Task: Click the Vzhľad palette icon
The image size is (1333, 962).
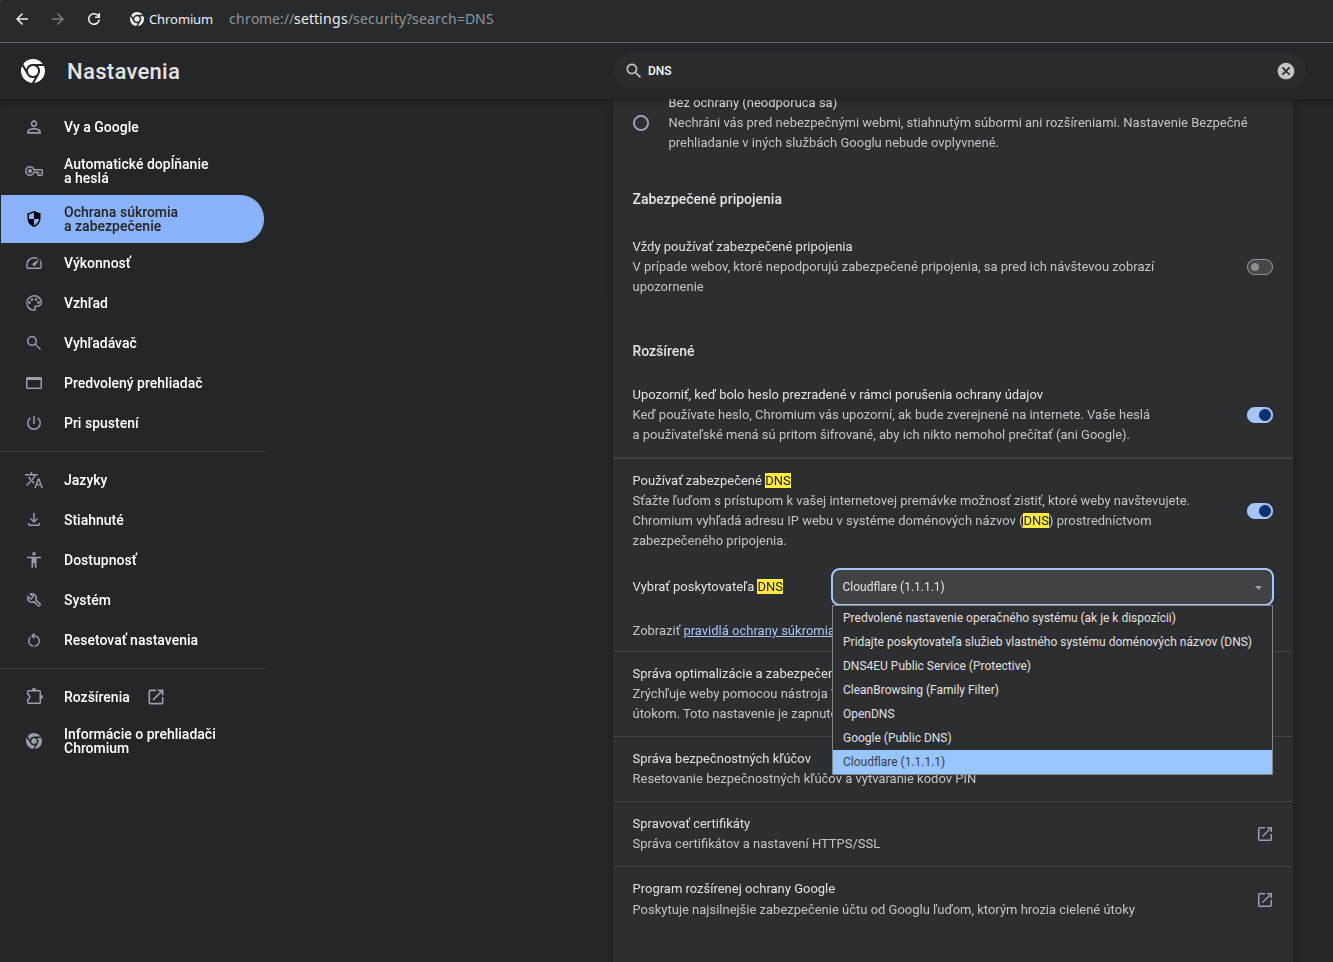Action: click(x=34, y=303)
